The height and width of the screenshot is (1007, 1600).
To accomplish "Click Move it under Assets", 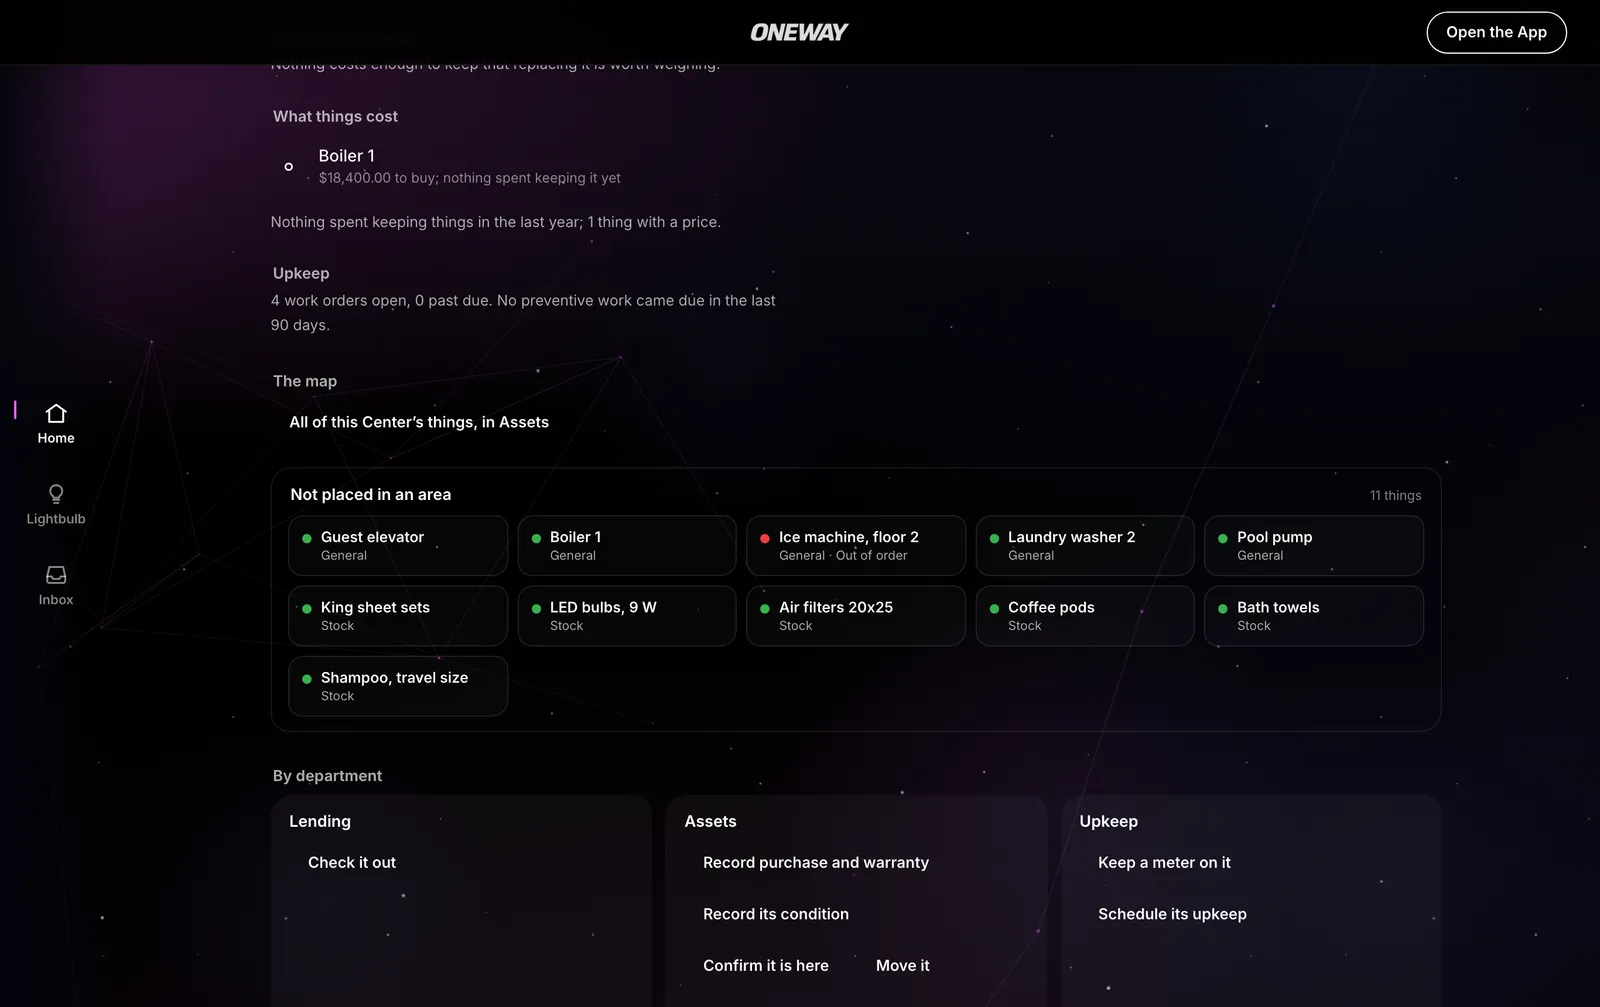I will (x=903, y=965).
